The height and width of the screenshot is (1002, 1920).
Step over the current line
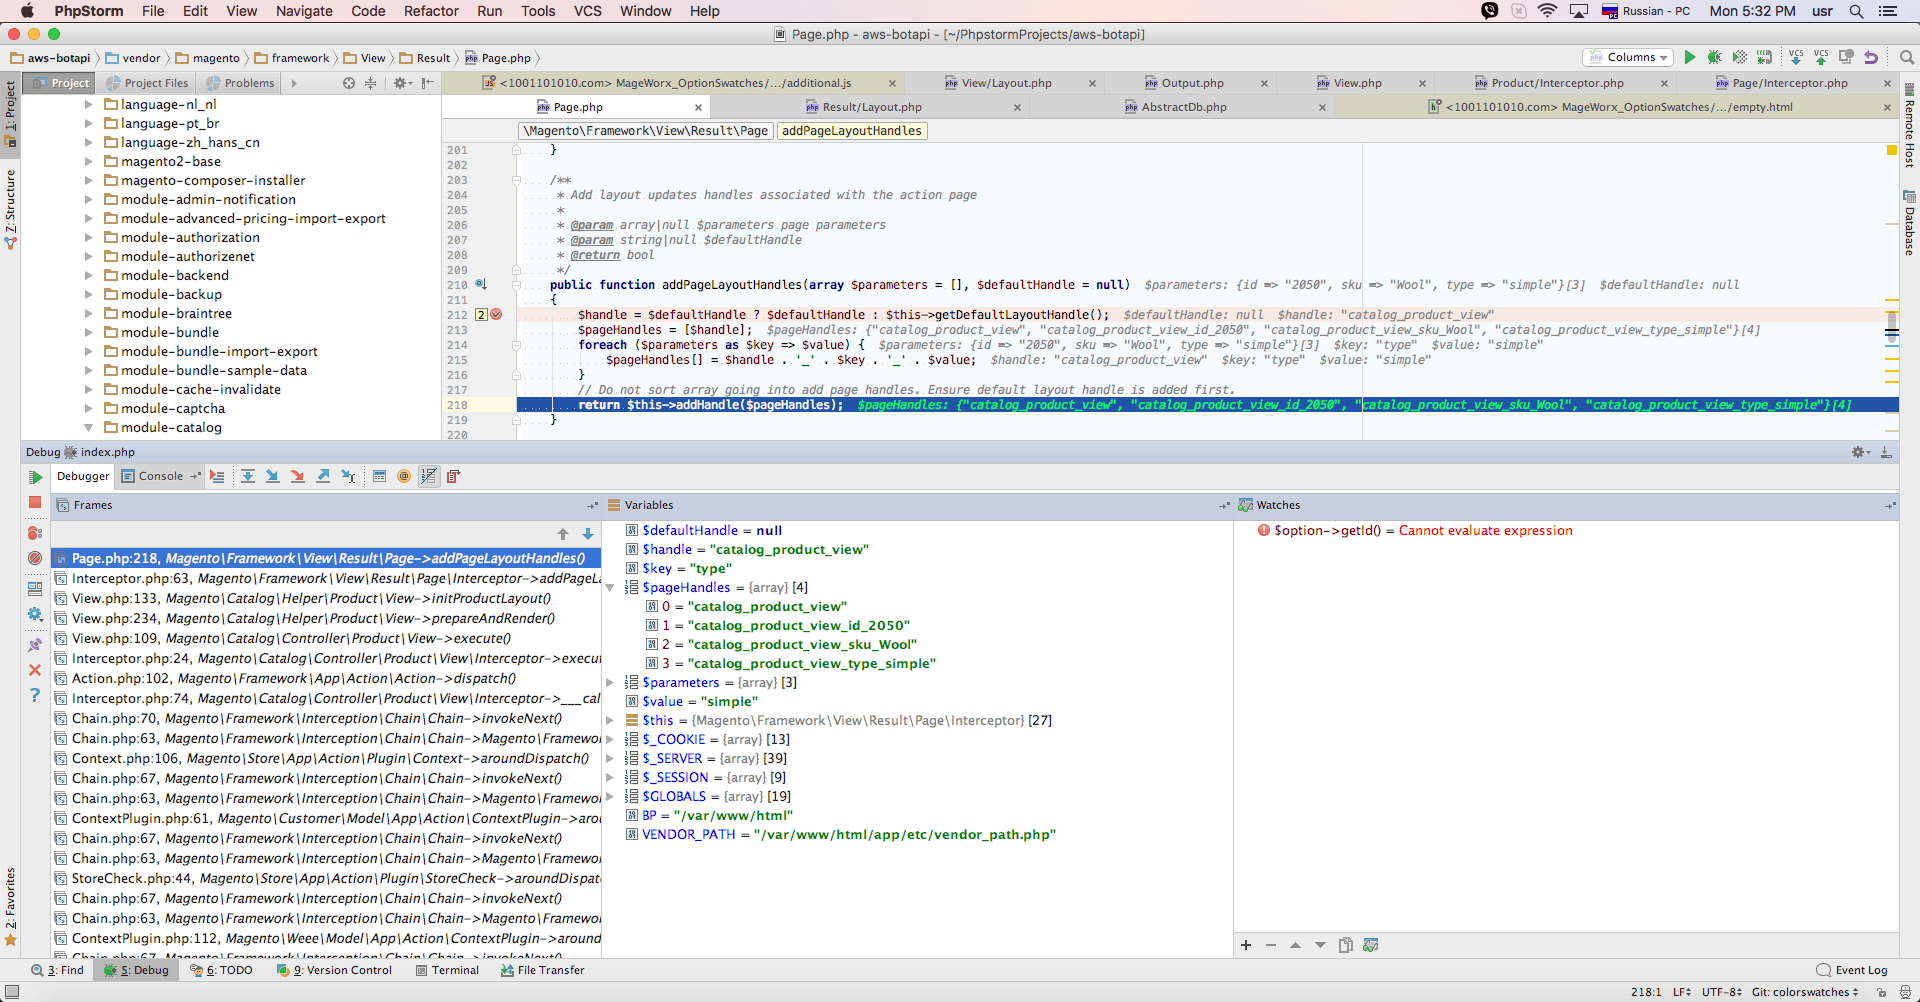coord(249,476)
